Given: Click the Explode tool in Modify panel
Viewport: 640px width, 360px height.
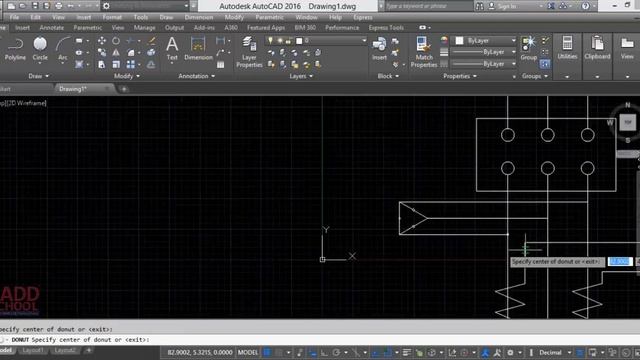Looking at the screenshot, I should tap(151, 52).
